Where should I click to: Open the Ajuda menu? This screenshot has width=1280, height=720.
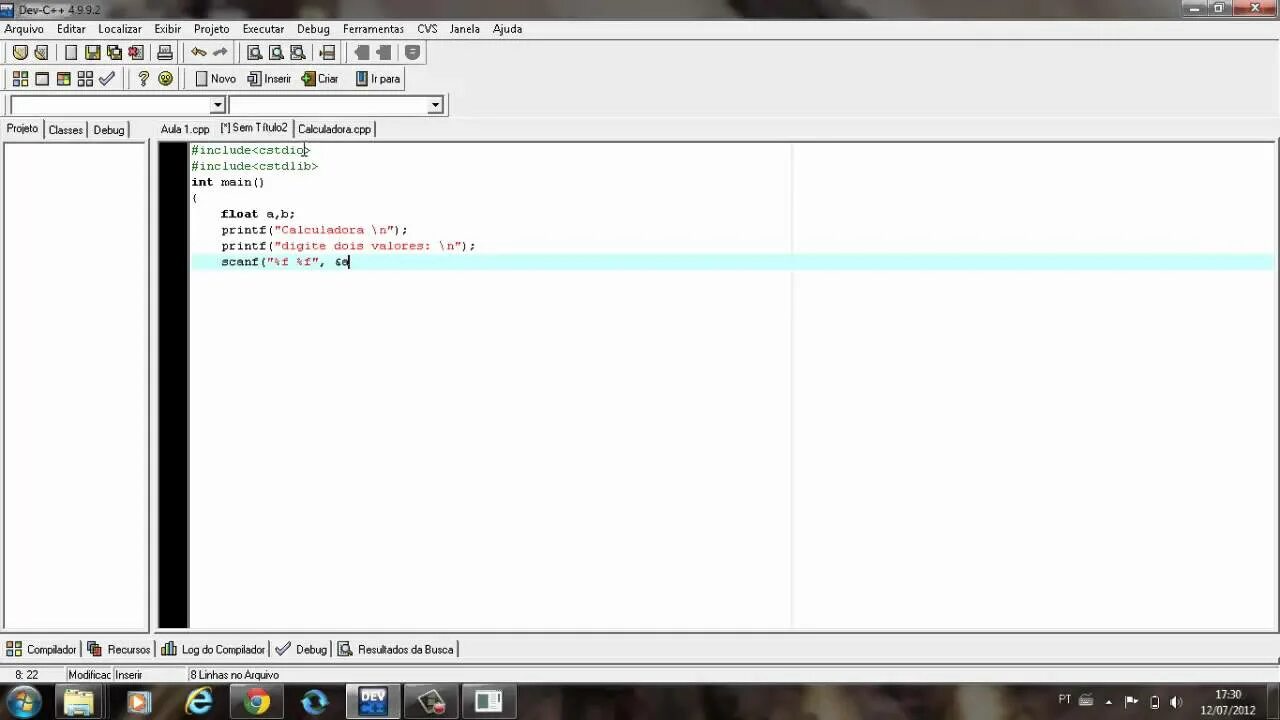[507, 29]
